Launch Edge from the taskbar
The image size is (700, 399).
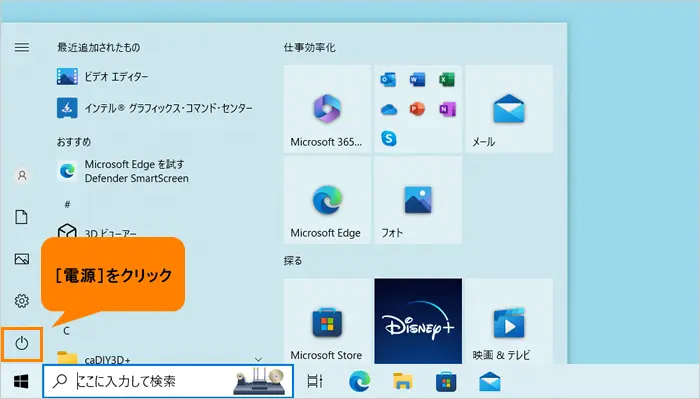click(x=359, y=382)
